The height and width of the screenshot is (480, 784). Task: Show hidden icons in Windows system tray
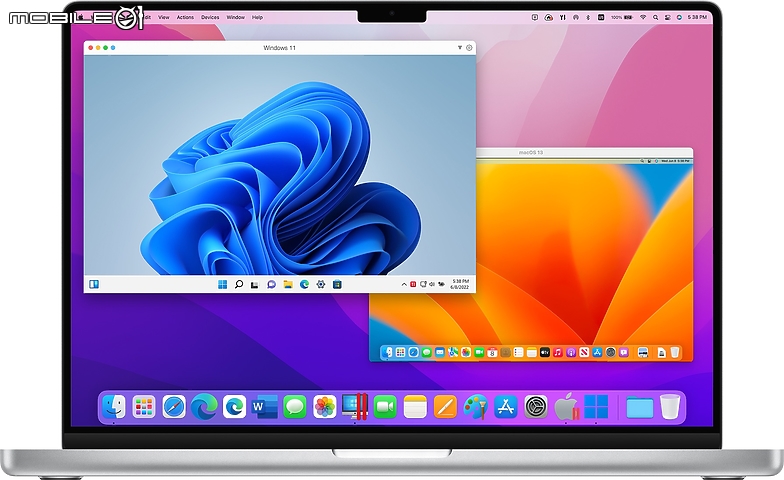point(404,284)
